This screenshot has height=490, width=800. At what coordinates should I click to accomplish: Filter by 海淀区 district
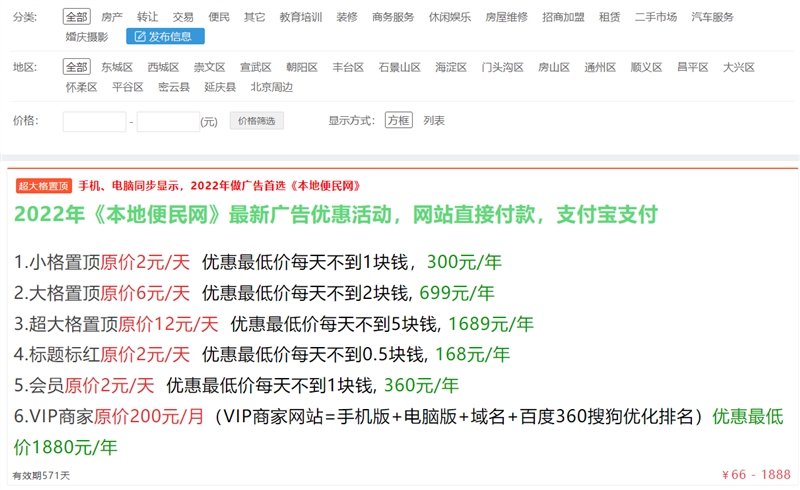click(451, 67)
